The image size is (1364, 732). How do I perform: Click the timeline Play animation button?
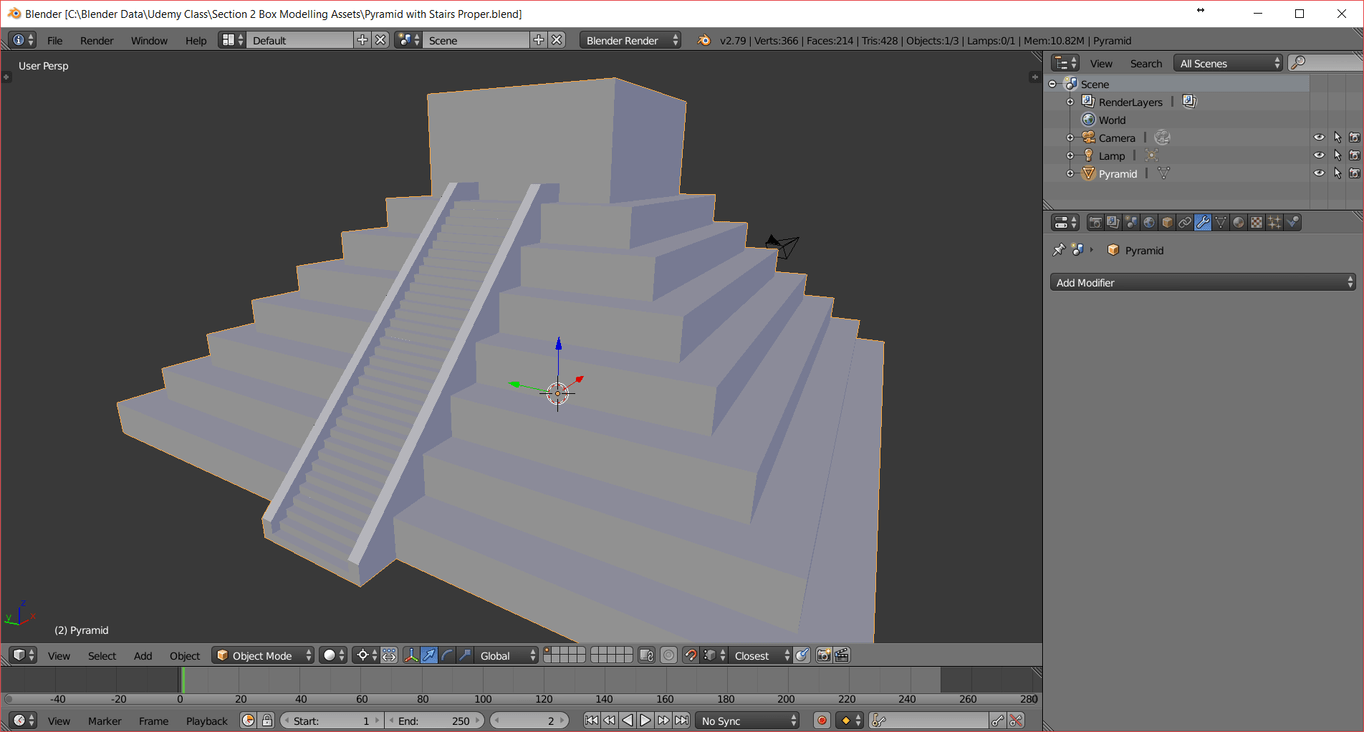[645, 720]
